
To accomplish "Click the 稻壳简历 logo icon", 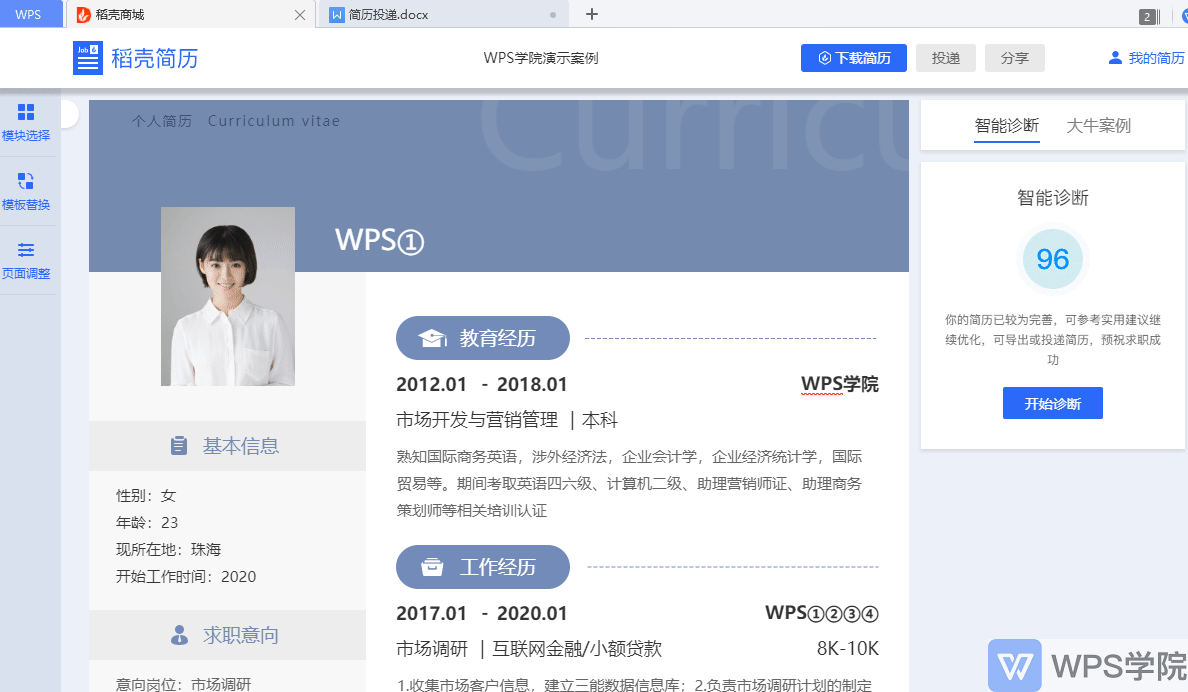I will click(88, 58).
